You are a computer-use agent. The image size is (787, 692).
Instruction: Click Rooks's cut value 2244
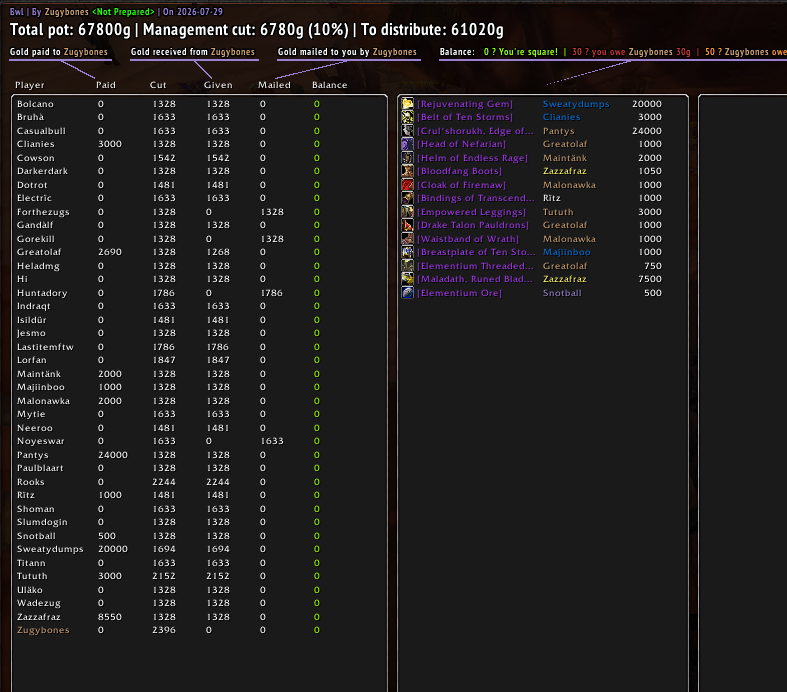(x=164, y=482)
